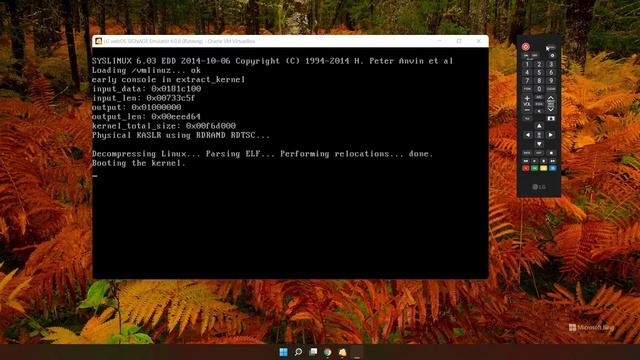This screenshot has height=360, width=640.
Task: Click the red power button on the remote
Action: [526, 47]
